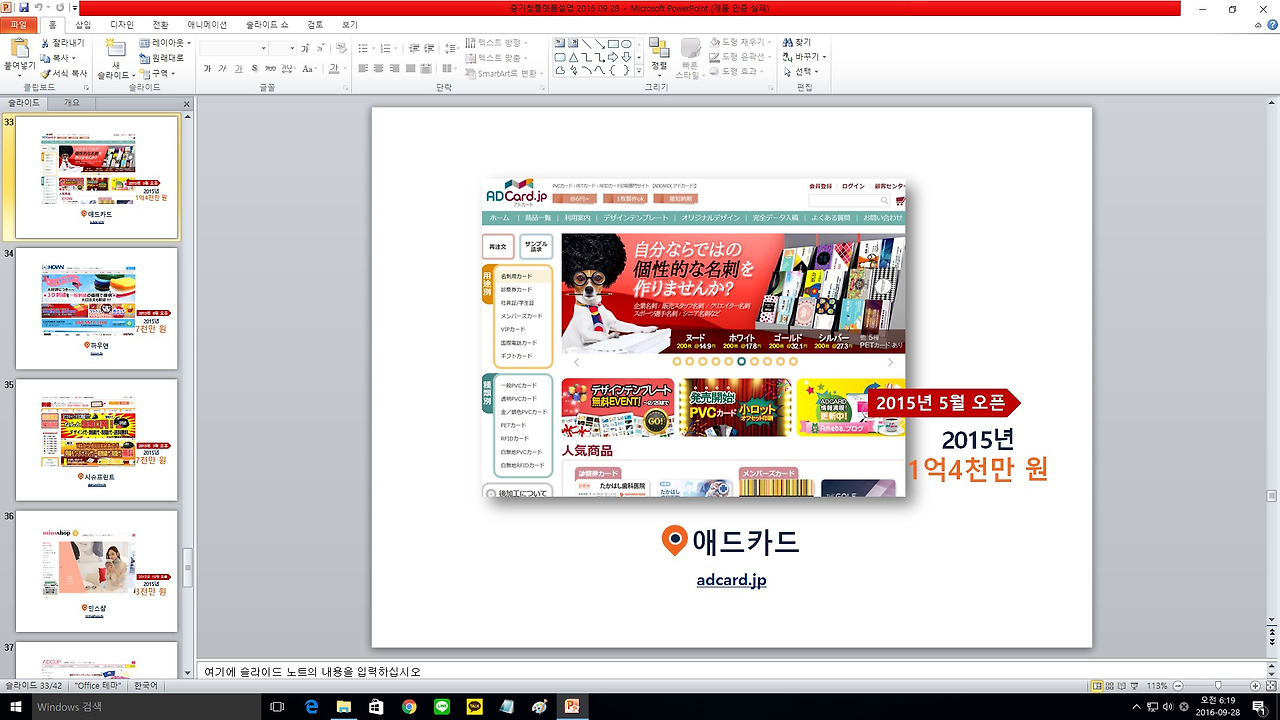Click Reset (원래대로) slide button
This screenshot has width=1280, height=720.
(161, 58)
